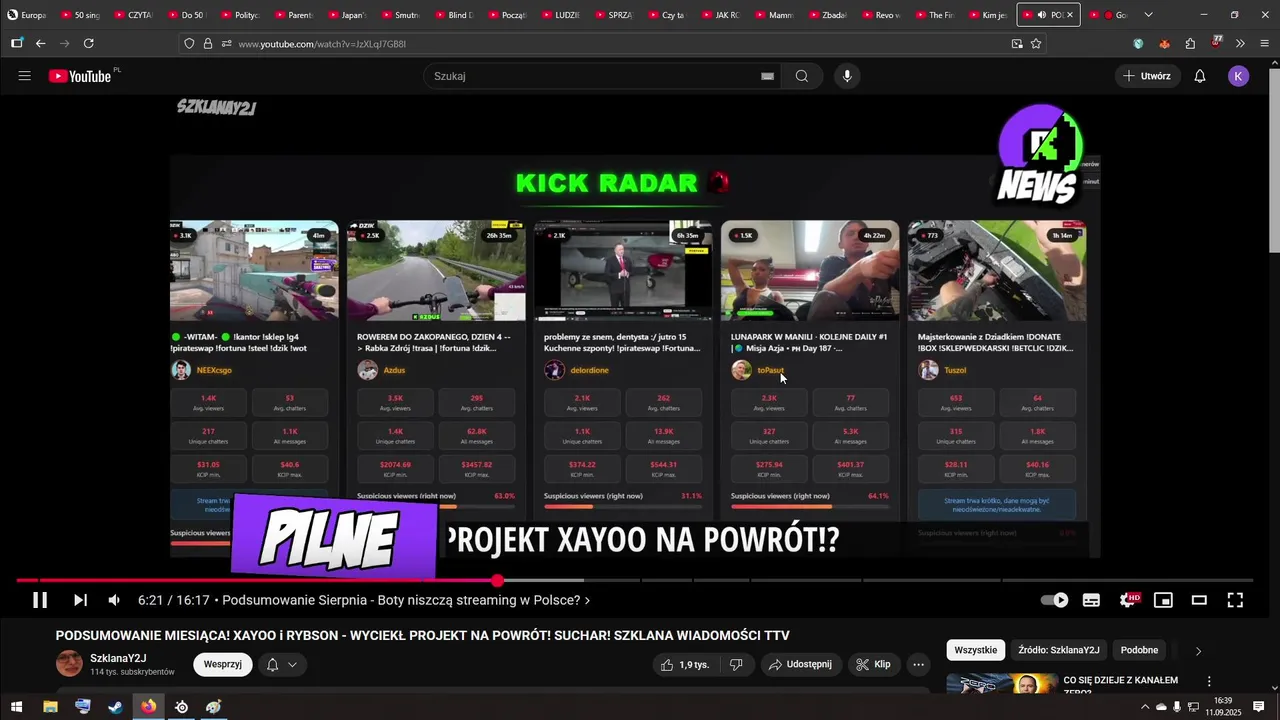Click the 'Udostępnij' share button
The width and height of the screenshot is (1280, 720).
coord(800,664)
